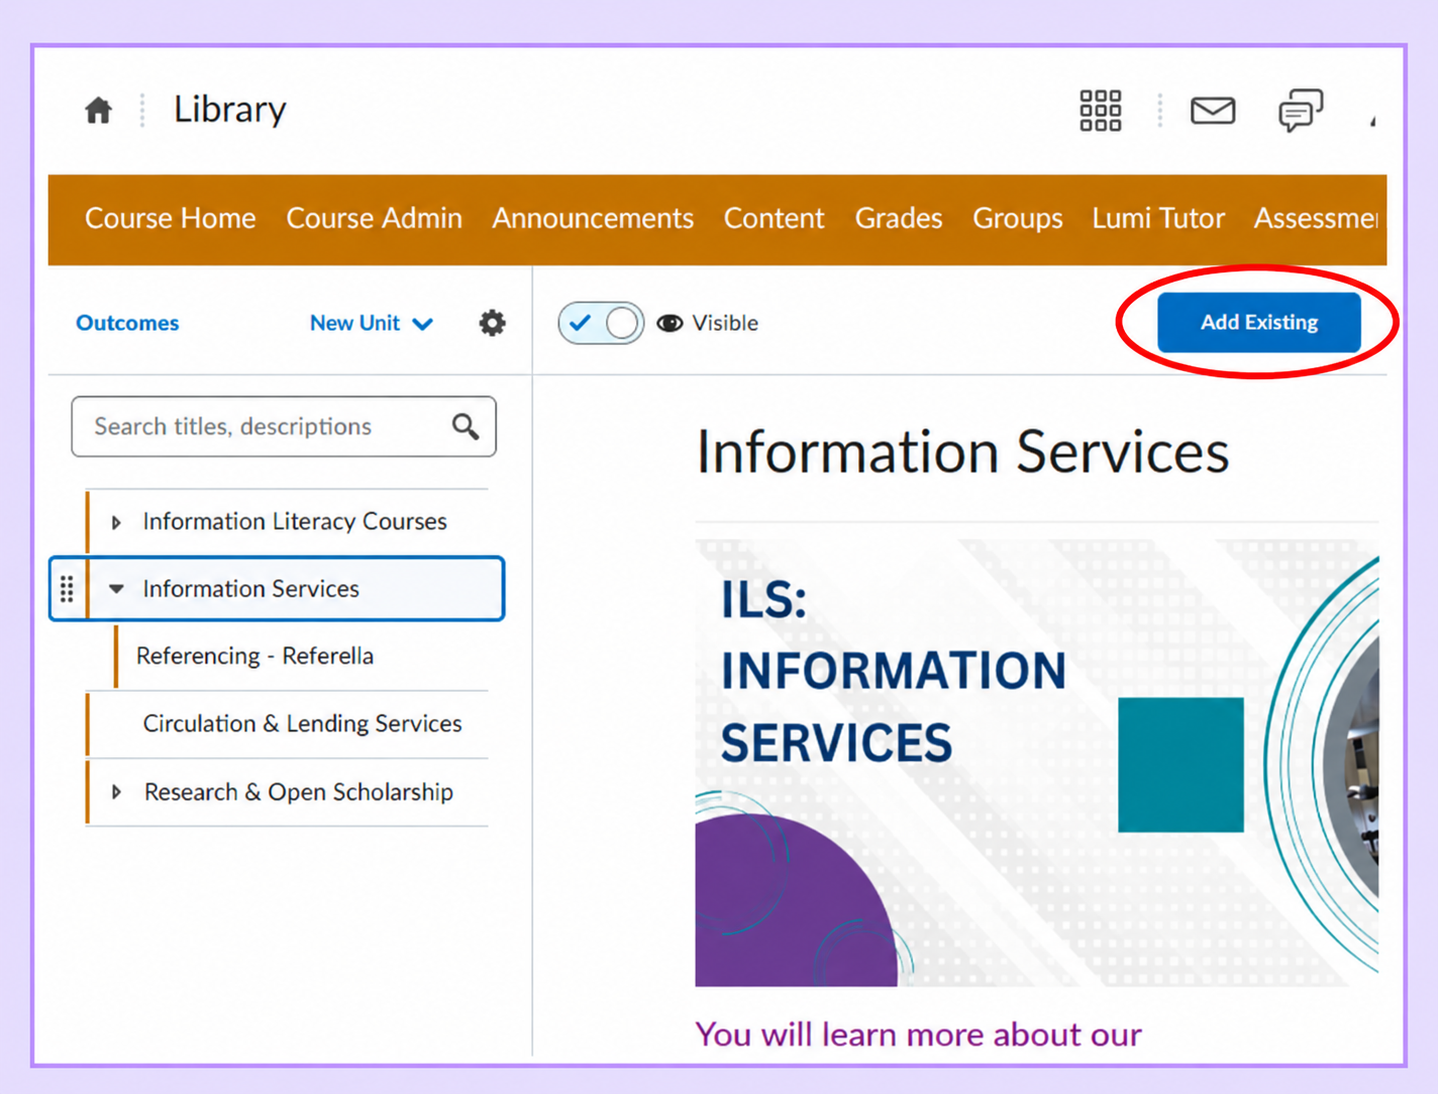The height and width of the screenshot is (1094, 1438).
Task: Click the eye icon next to Visible
Action: (670, 323)
